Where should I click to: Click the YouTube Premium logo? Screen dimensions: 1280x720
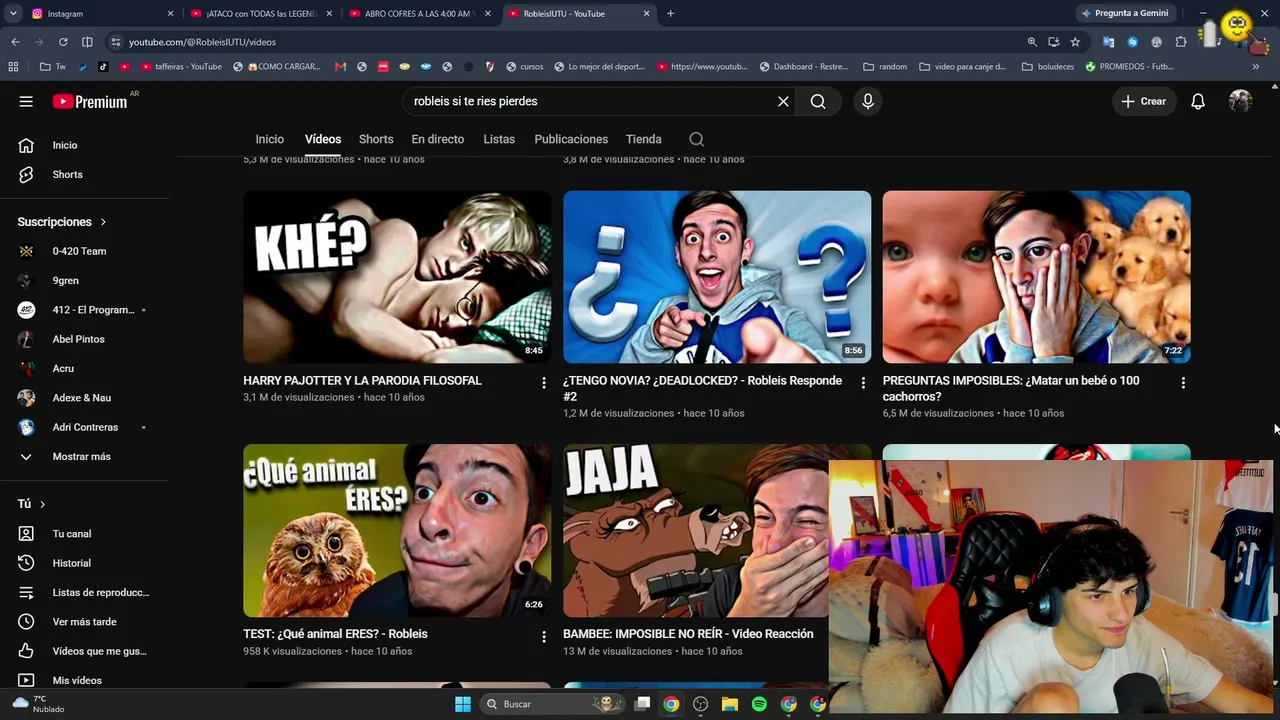click(x=90, y=101)
